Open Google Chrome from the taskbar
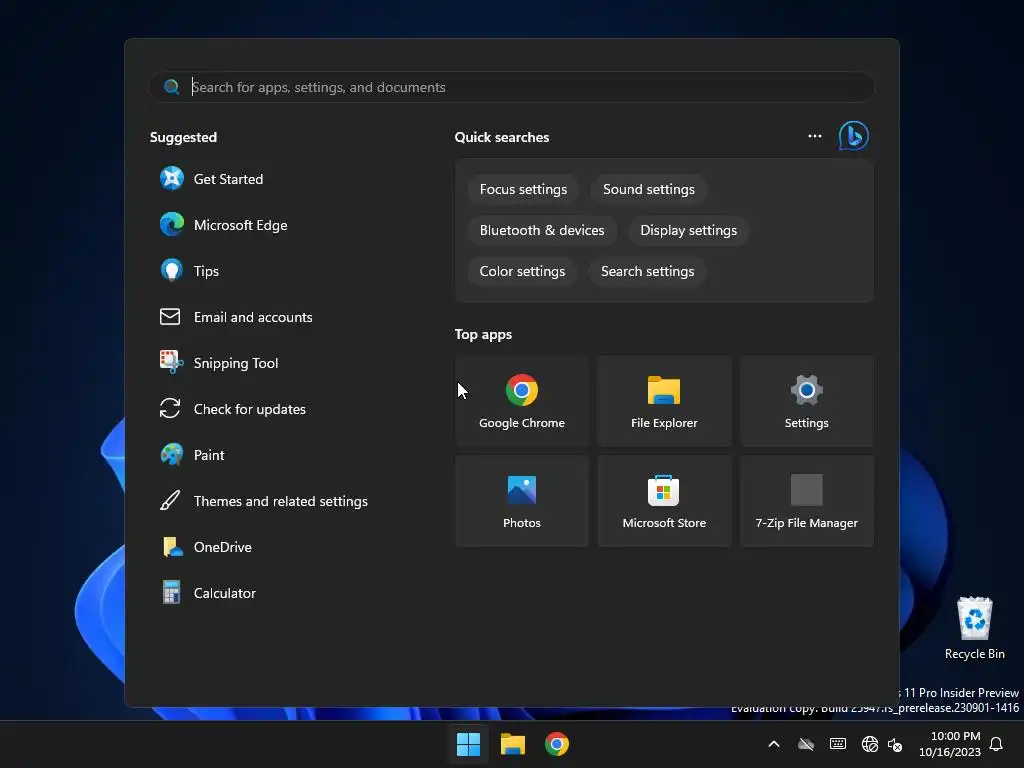The height and width of the screenshot is (768, 1024). click(x=557, y=744)
